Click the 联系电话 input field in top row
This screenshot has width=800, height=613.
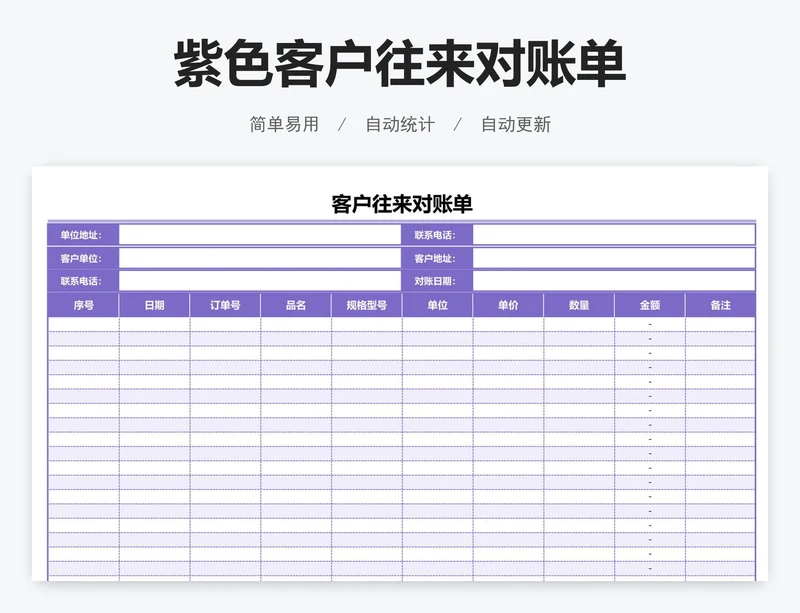pyautogui.click(x=613, y=235)
